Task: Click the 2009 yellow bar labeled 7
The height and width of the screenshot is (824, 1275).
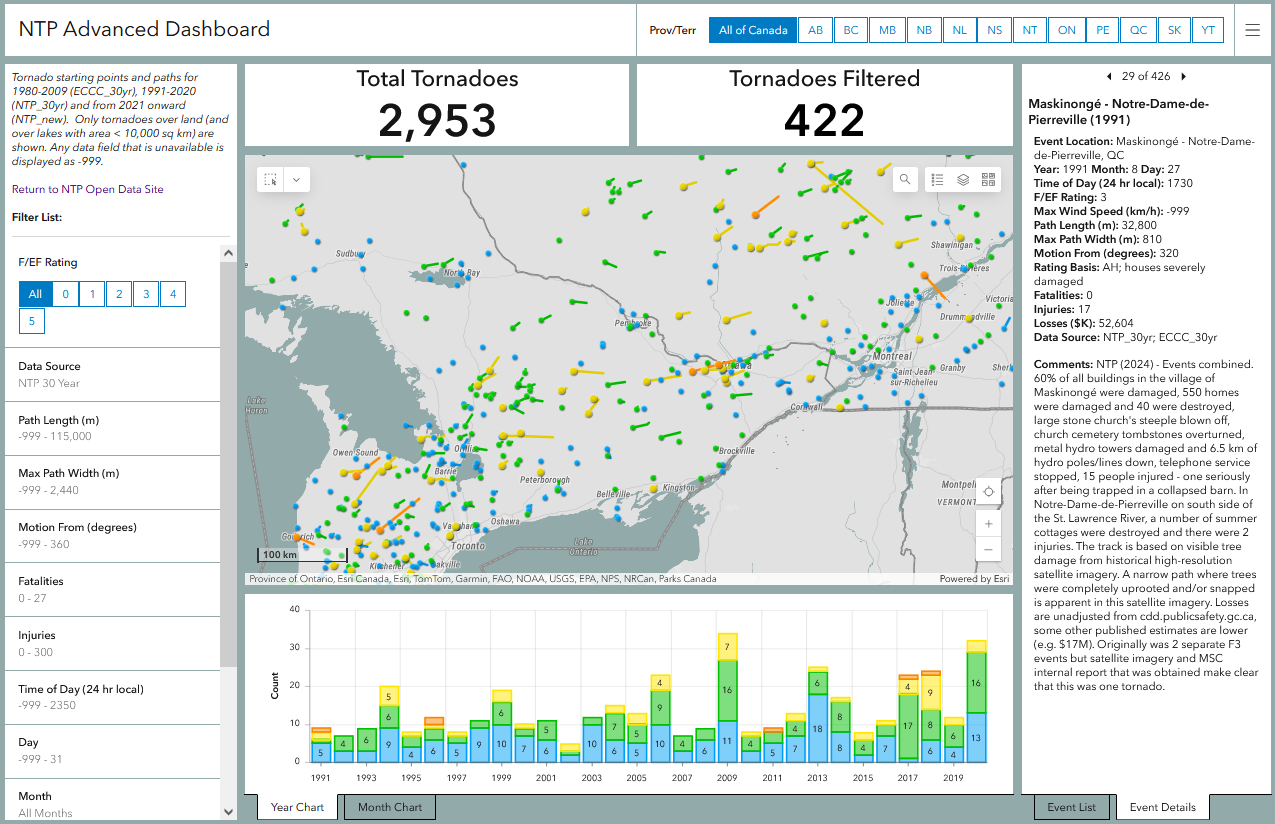Action: [x=728, y=647]
